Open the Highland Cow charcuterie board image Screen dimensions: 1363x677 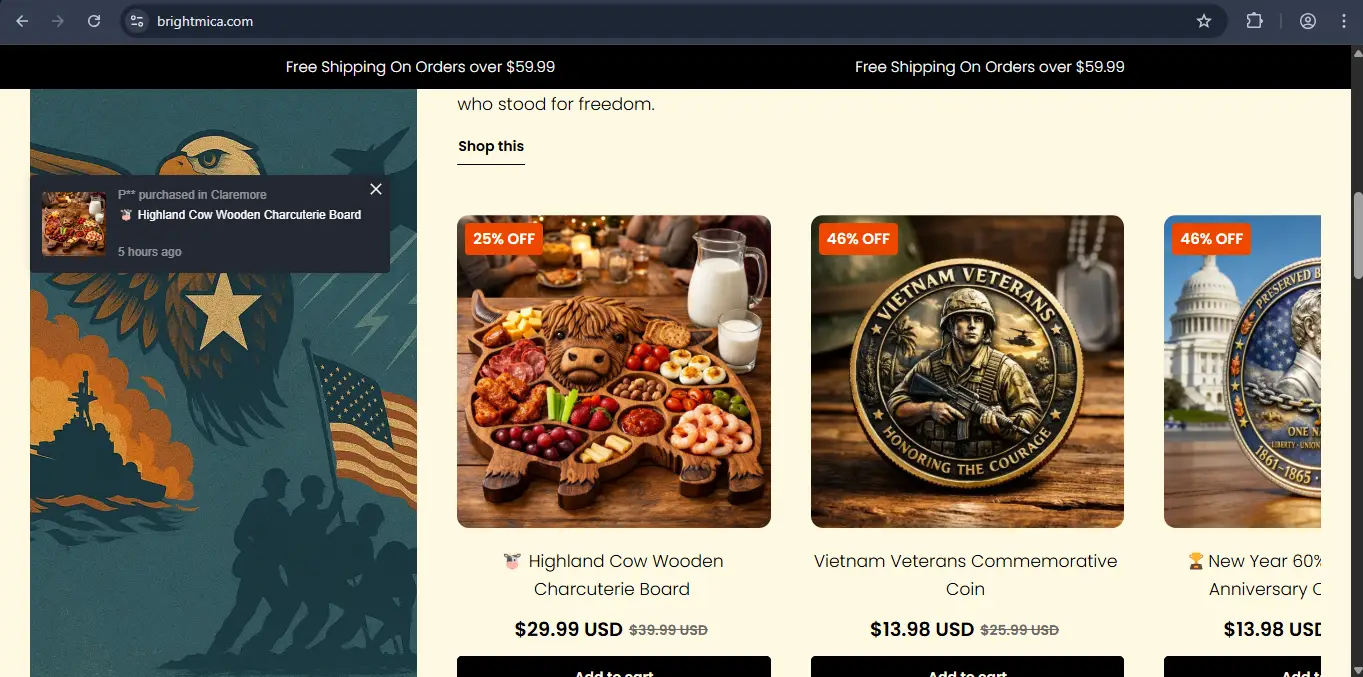coord(614,371)
